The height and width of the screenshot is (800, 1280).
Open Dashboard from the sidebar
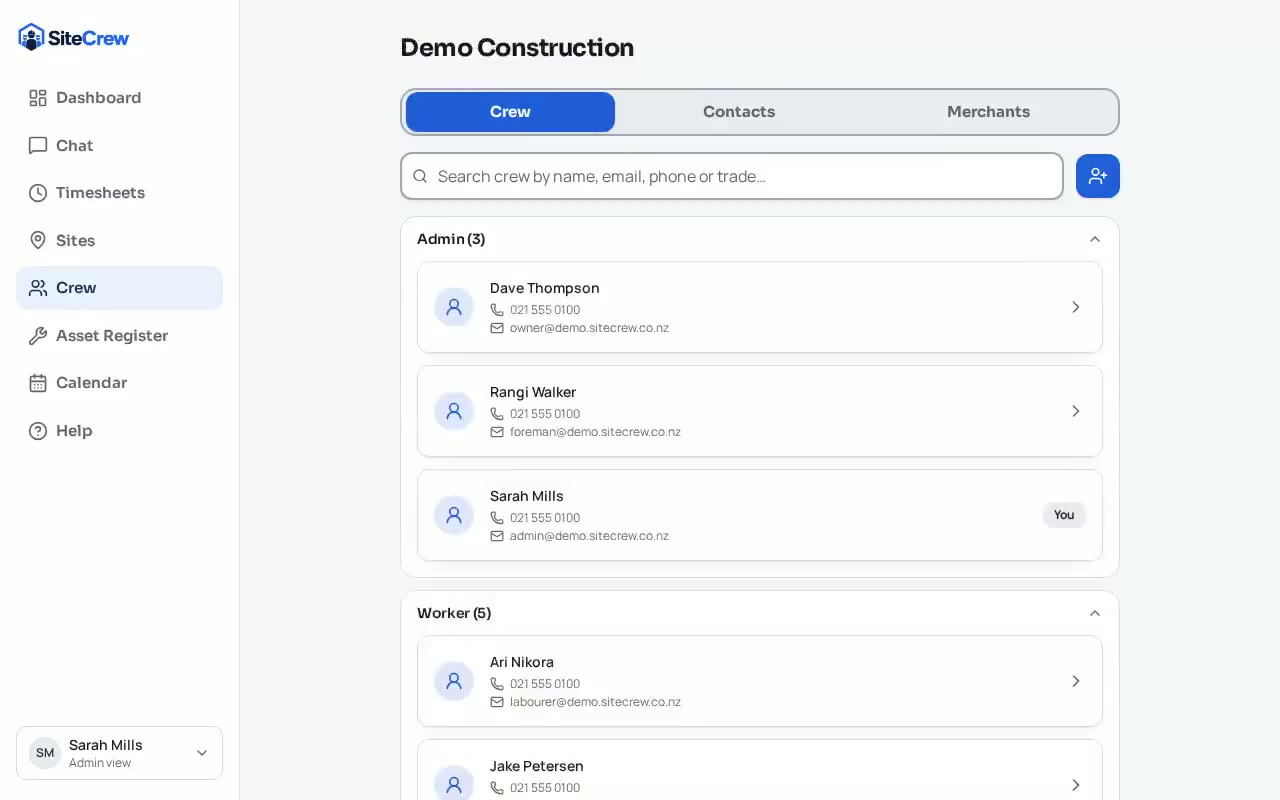point(119,98)
